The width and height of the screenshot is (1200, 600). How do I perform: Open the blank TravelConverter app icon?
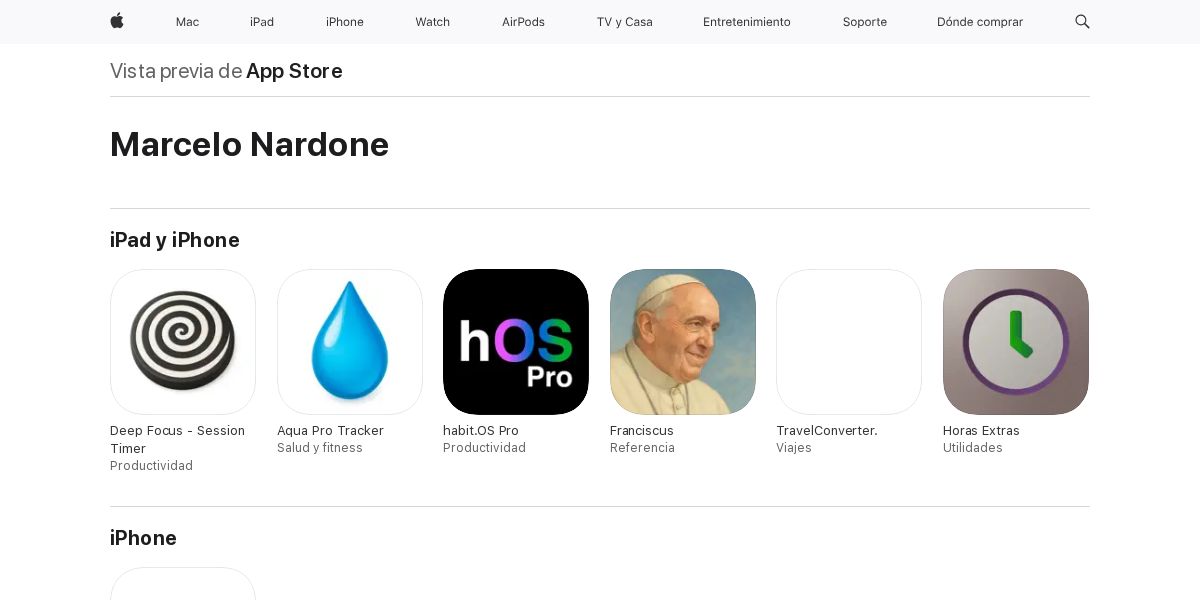(849, 342)
